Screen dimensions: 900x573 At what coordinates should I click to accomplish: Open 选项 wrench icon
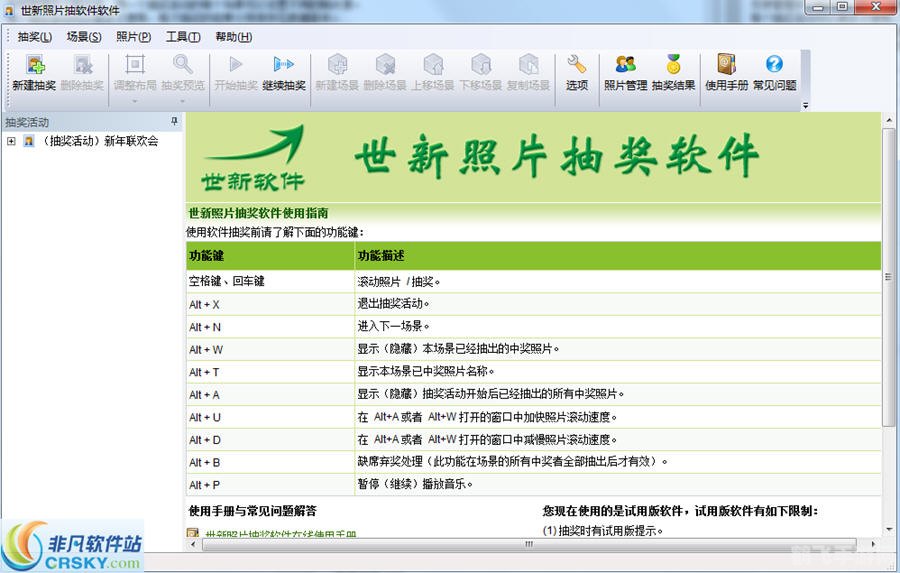coord(576,64)
